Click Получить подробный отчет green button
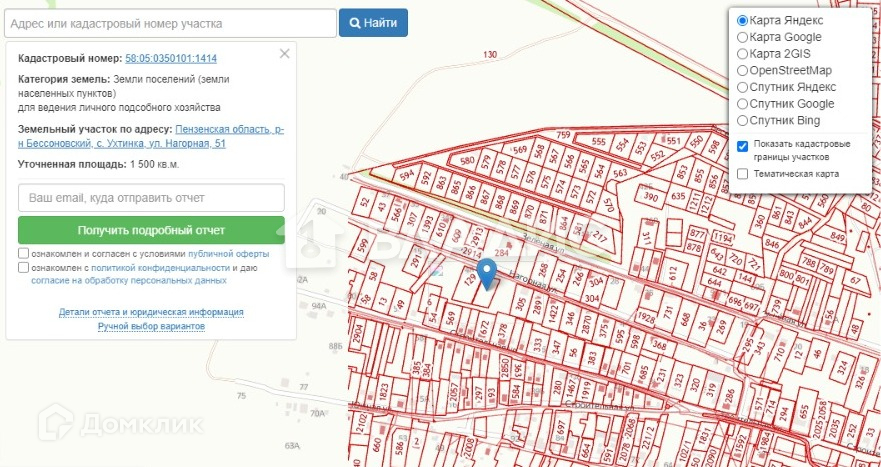Viewport: 881px width, 467px height. pyautogui.click(x=151, y=230)
